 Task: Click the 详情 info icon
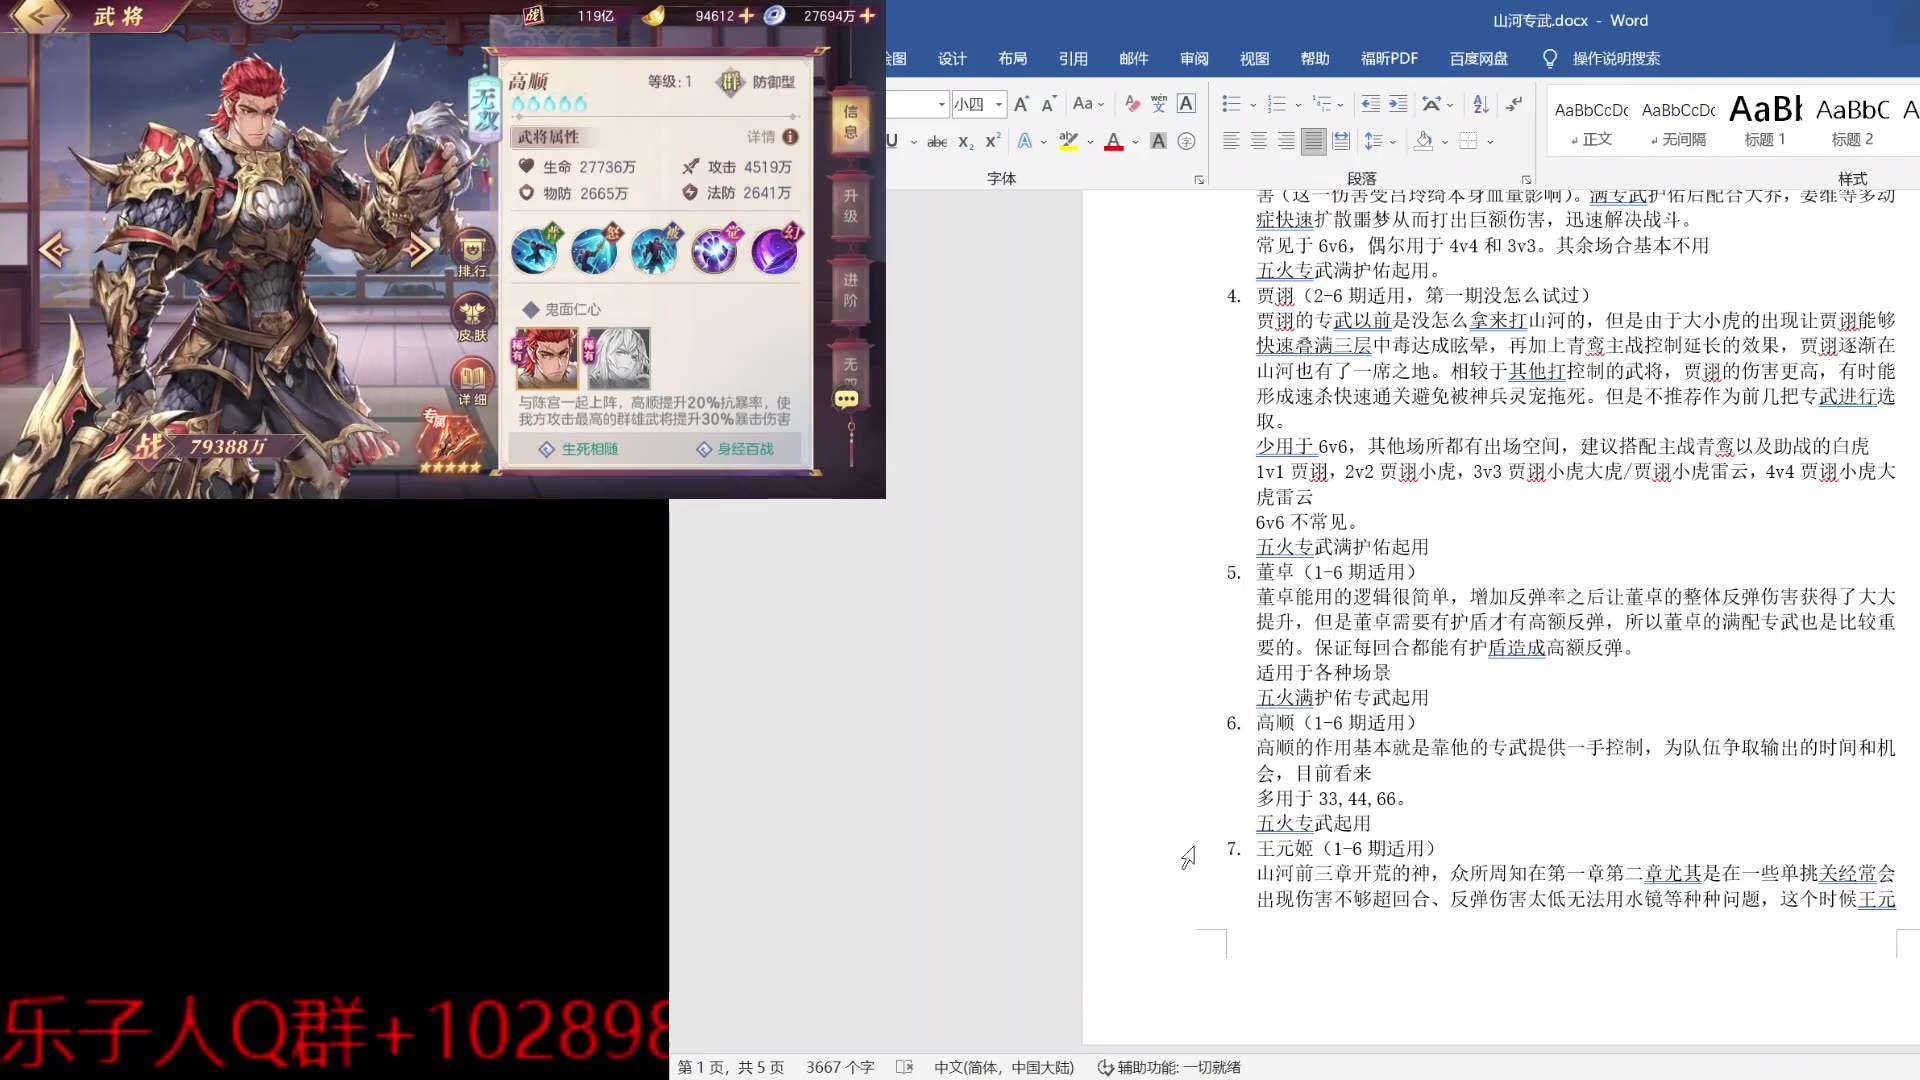[x=790, y=137]
